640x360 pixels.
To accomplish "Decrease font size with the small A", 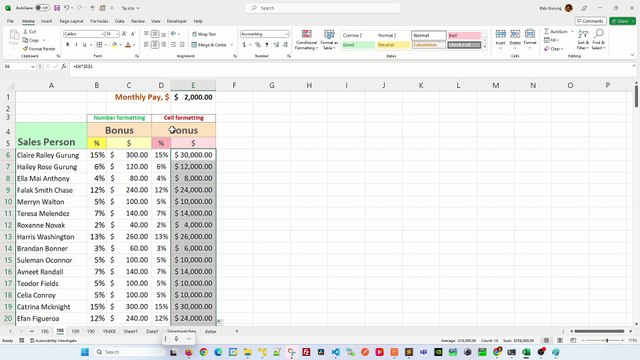I will [x=133, y=34].
